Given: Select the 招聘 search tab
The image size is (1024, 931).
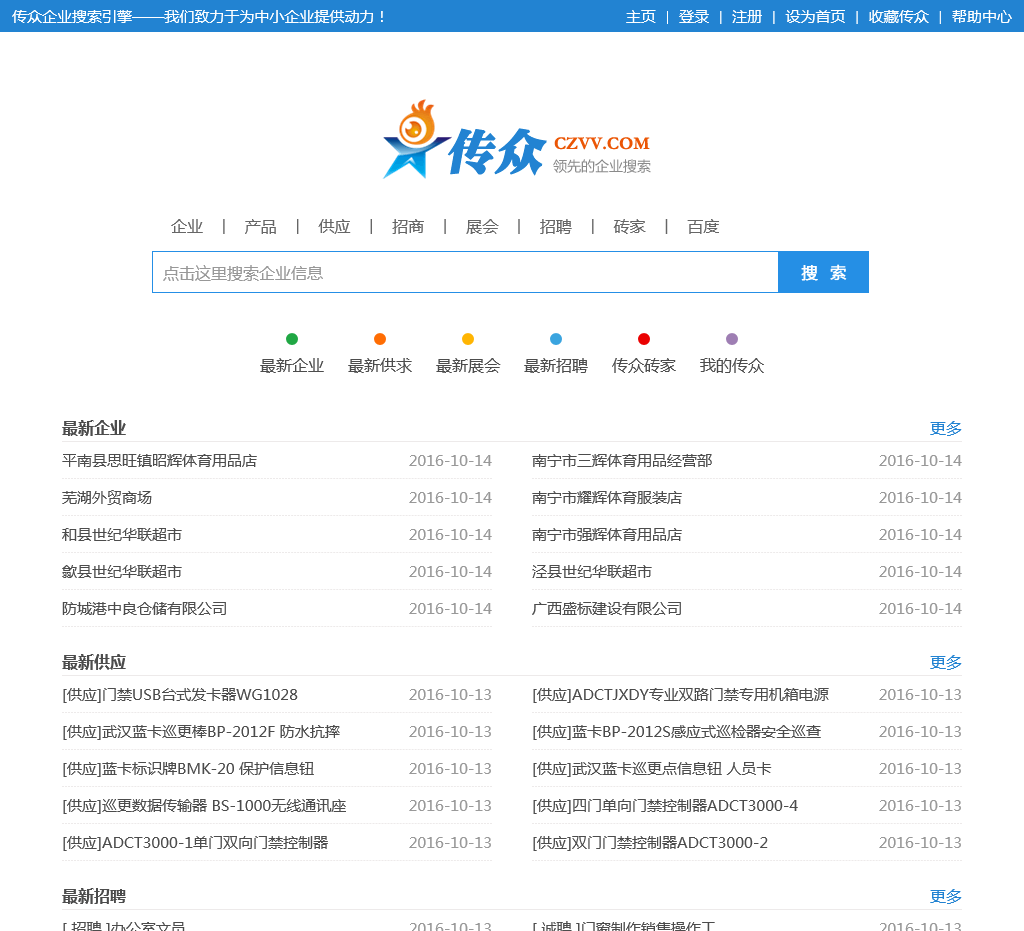Looking at the screenshot, I should coord(556,227).
